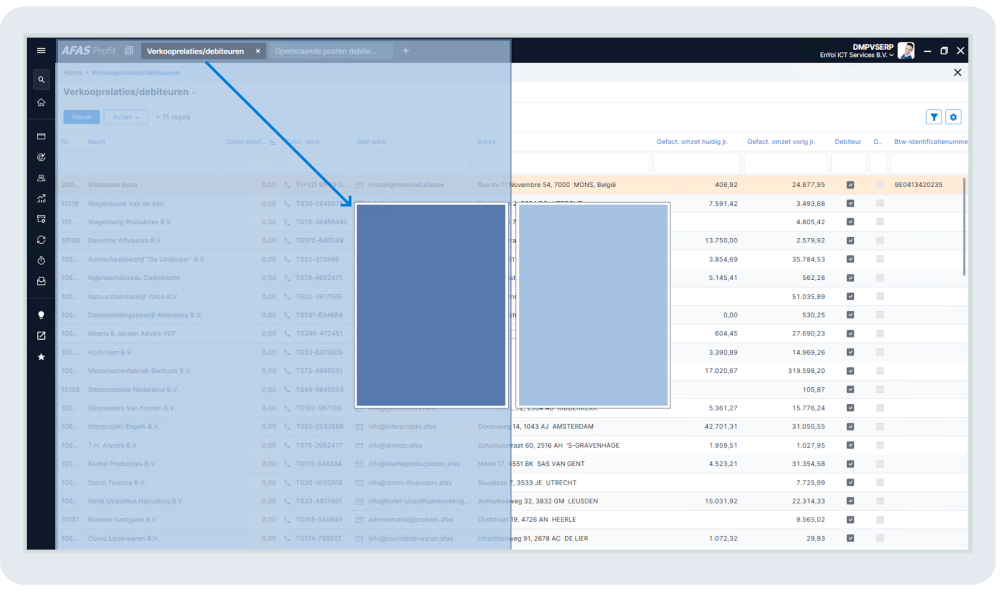Click the stopwatch icon in sidebar
Image resolution: width=1000 pixels, height=591 pixels.
41,261
